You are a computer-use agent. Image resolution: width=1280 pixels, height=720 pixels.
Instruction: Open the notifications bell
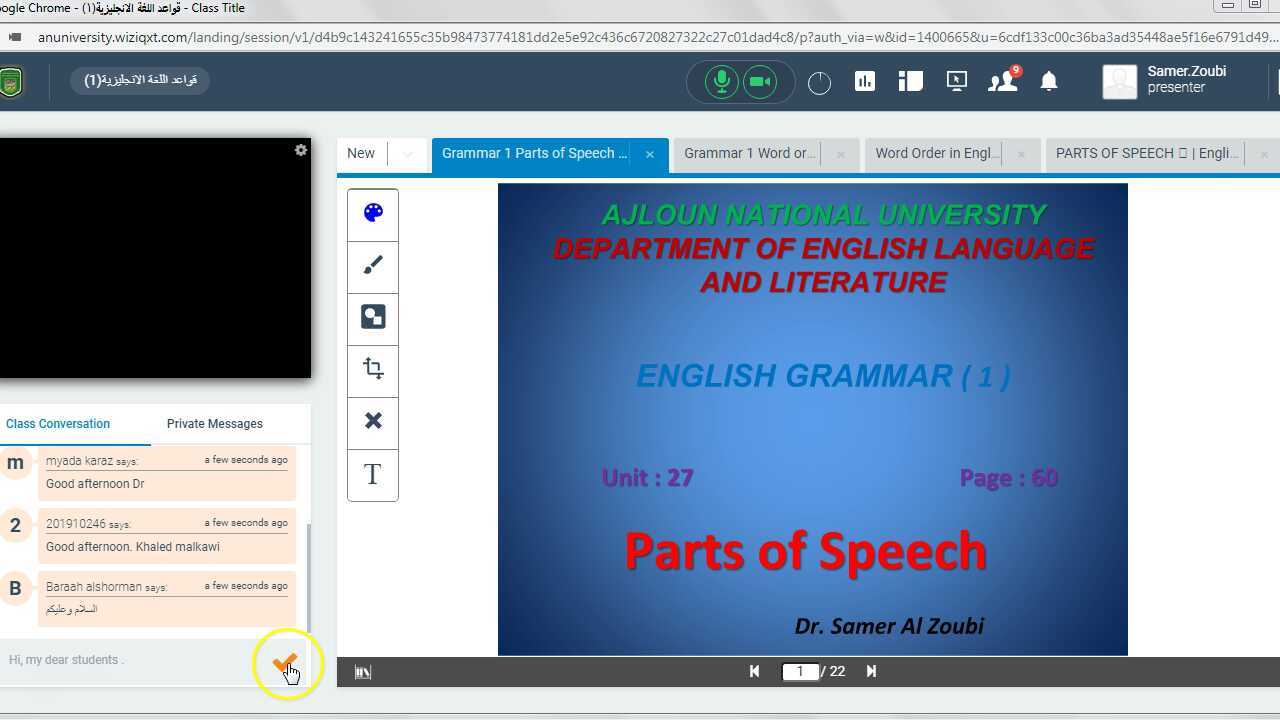pos(1049,82)
